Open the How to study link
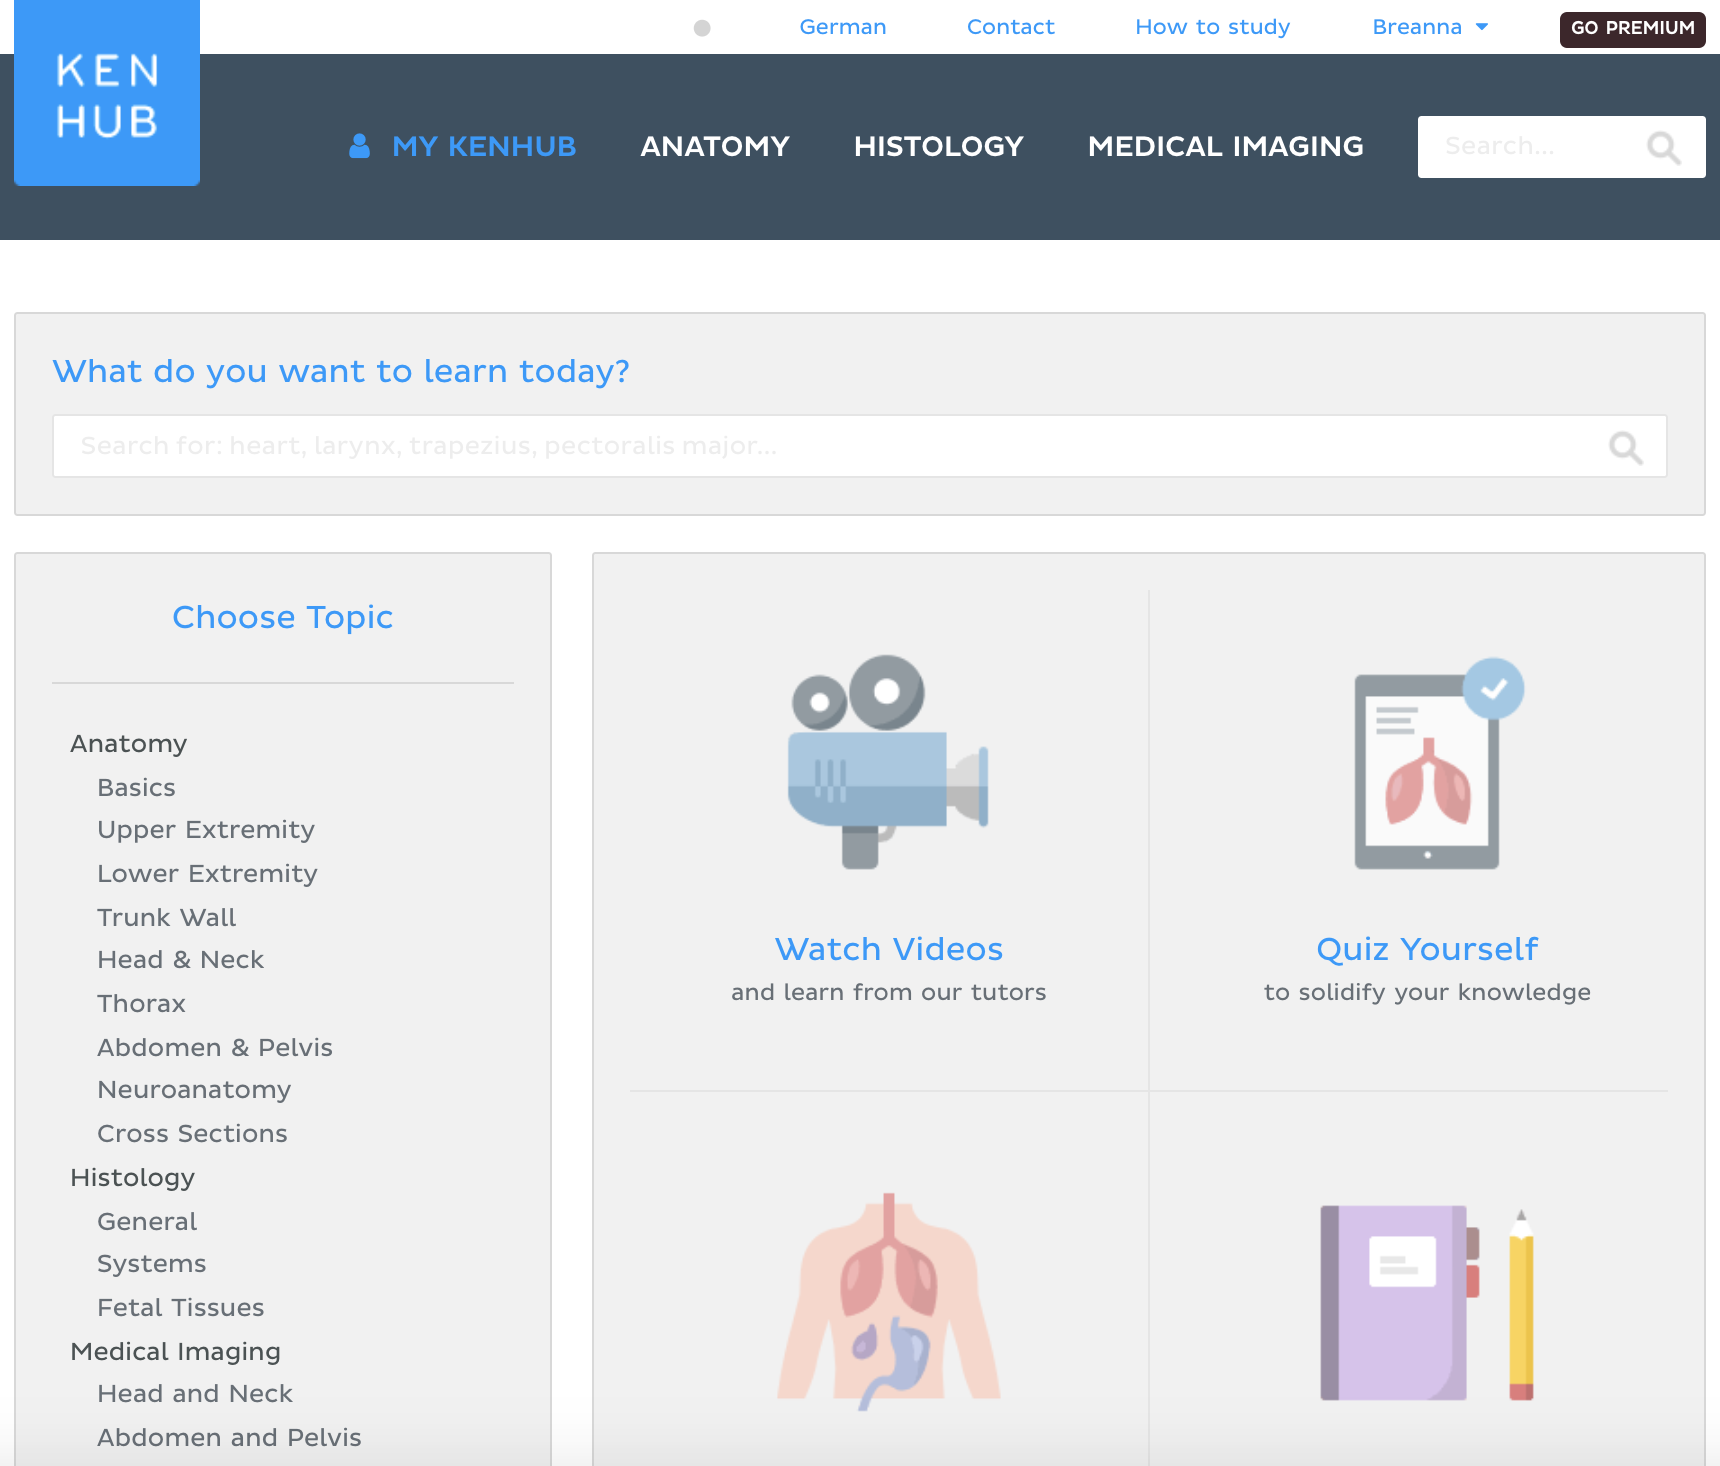 point(1213,27)
